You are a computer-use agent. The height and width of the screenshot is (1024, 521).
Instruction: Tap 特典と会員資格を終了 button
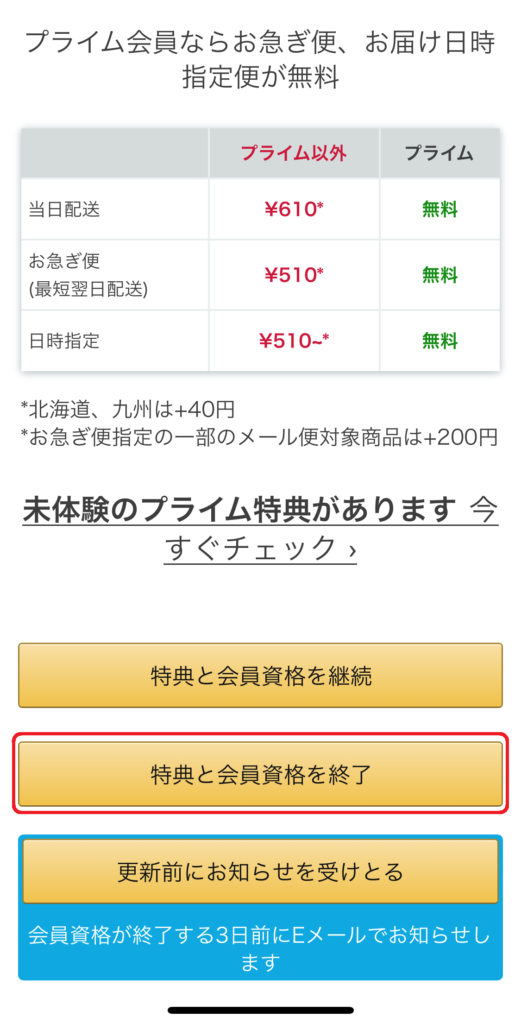coord(260,774)
